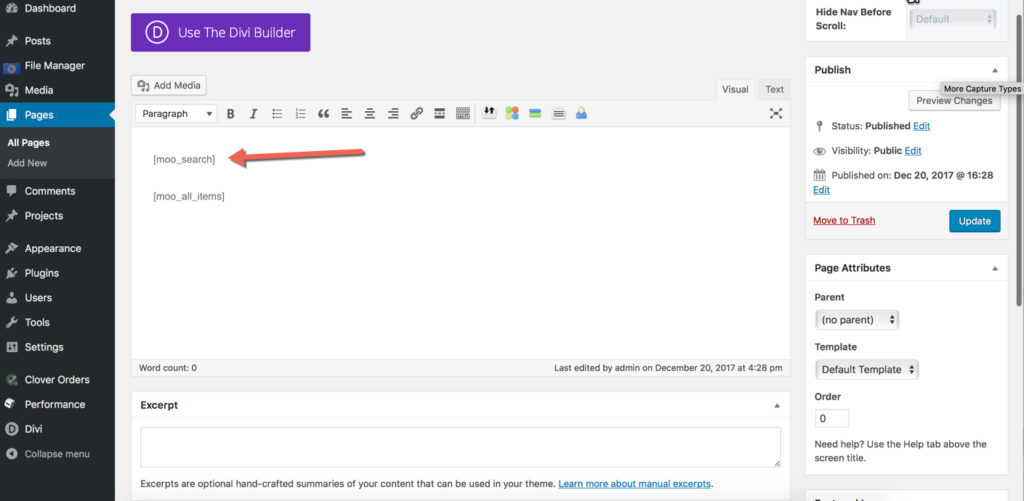Screen dimensions: 1024x501
Task: Edit the Published status
Action: [x=921, y=126]
